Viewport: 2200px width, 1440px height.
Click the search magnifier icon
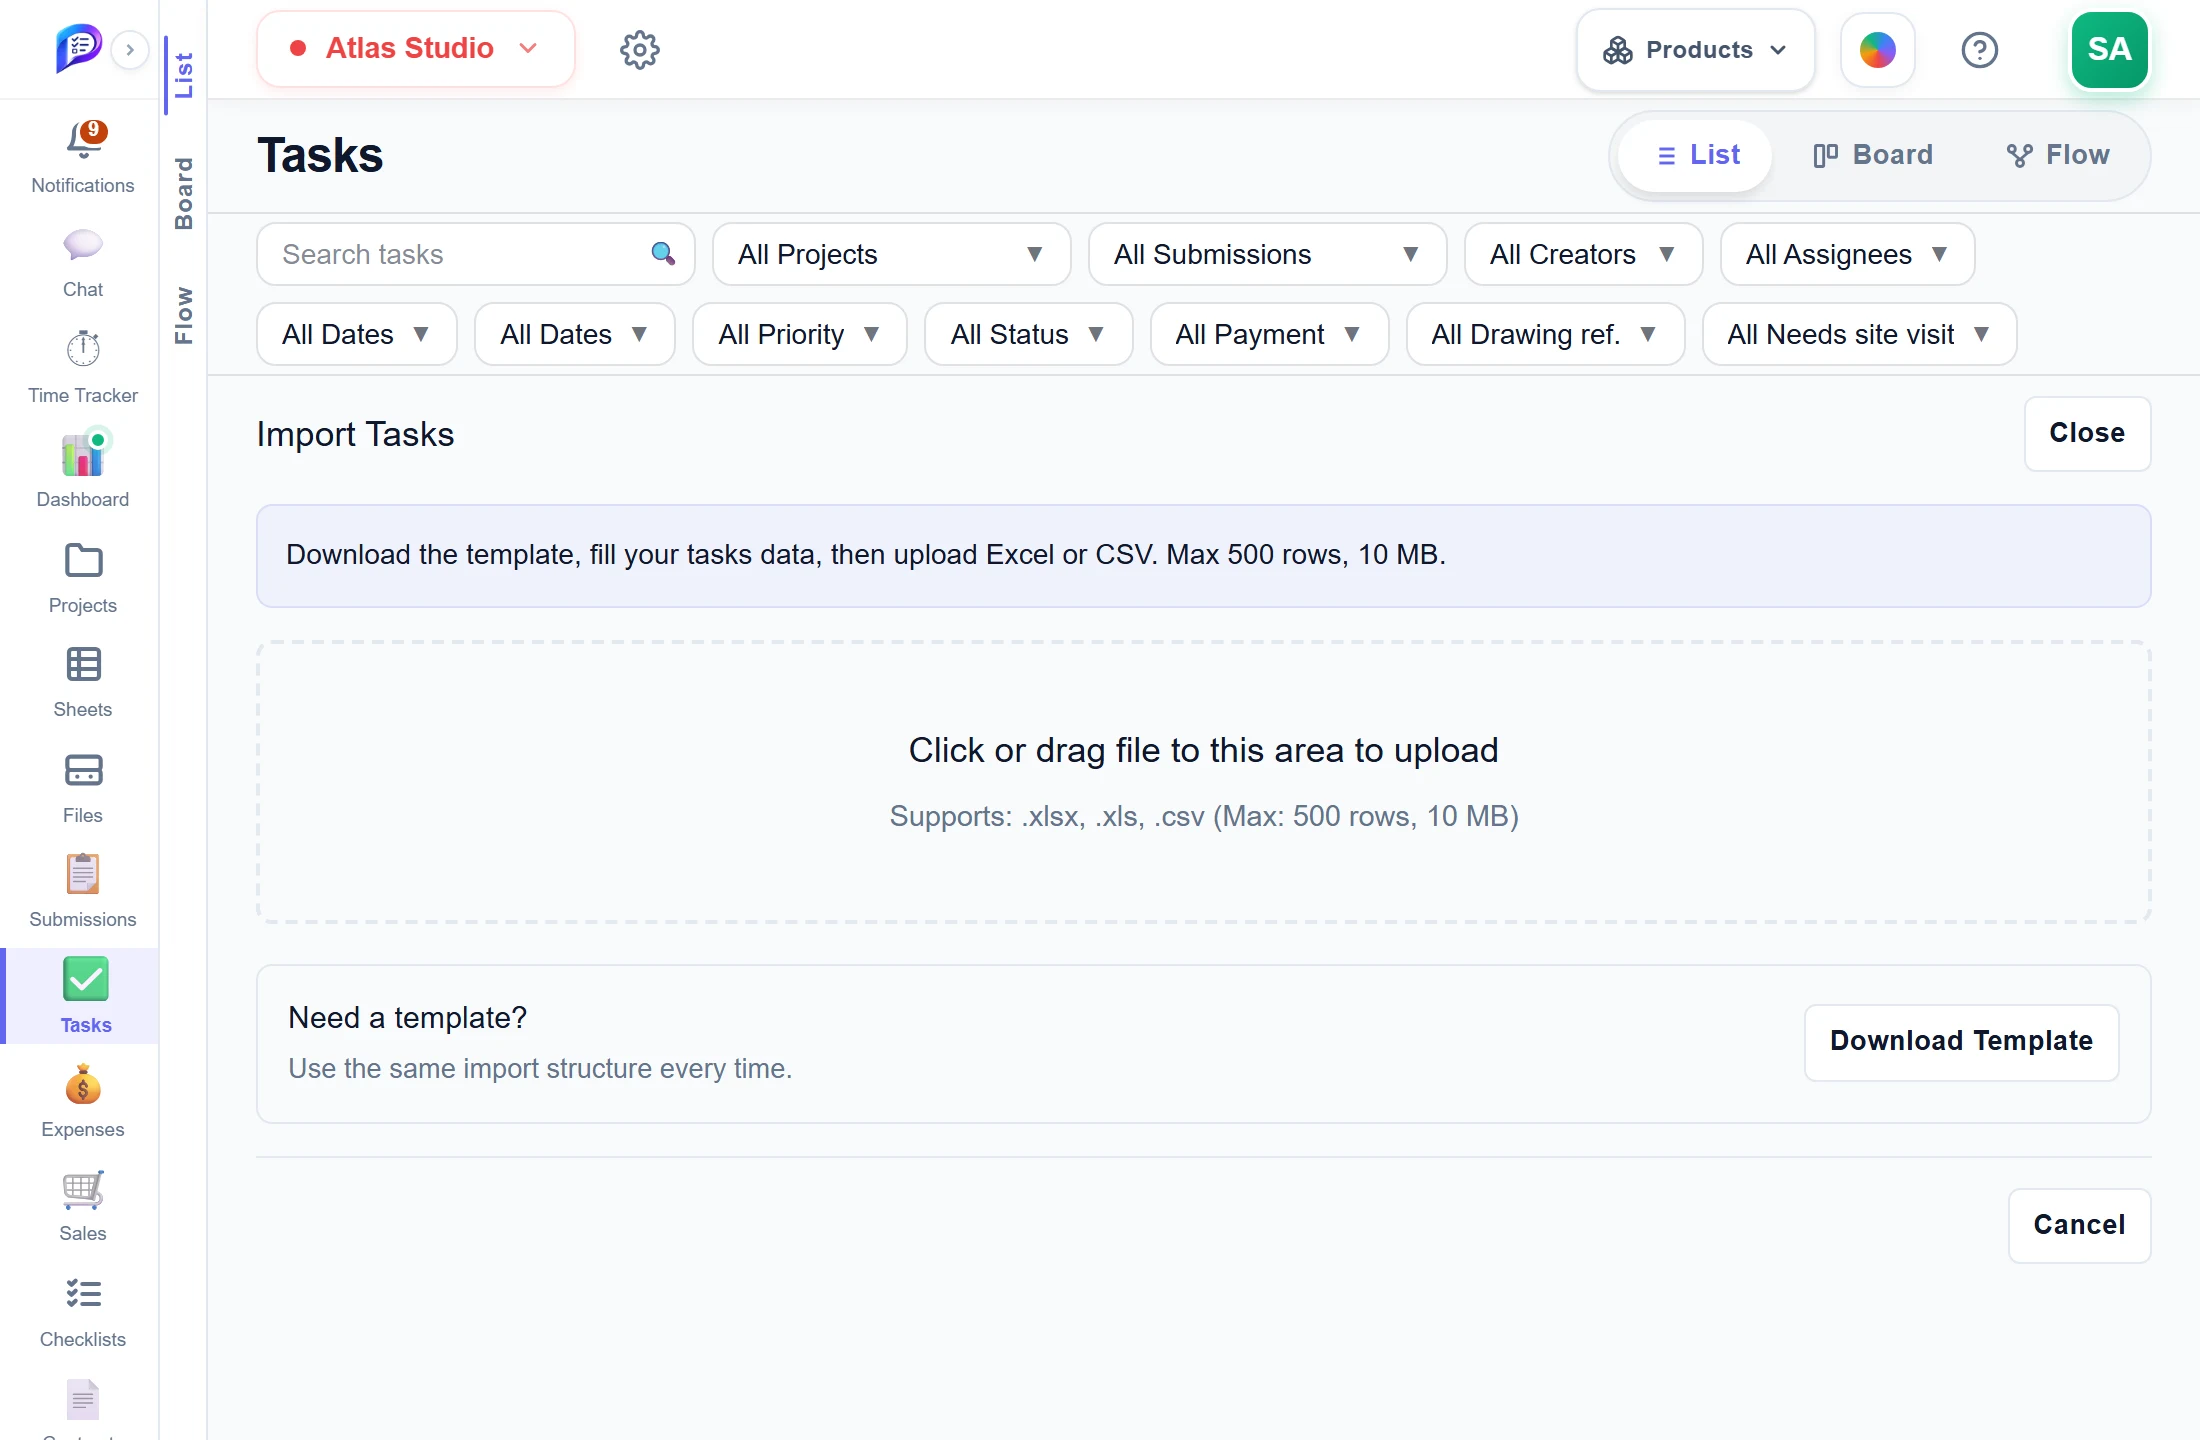pyautogui.click(x=663, y=254)
